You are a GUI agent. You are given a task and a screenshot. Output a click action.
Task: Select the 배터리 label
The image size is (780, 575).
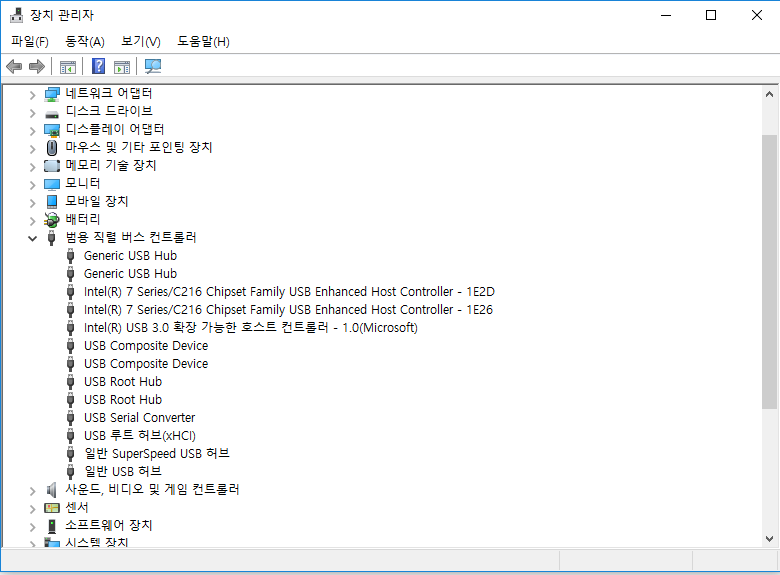[83, 219]
